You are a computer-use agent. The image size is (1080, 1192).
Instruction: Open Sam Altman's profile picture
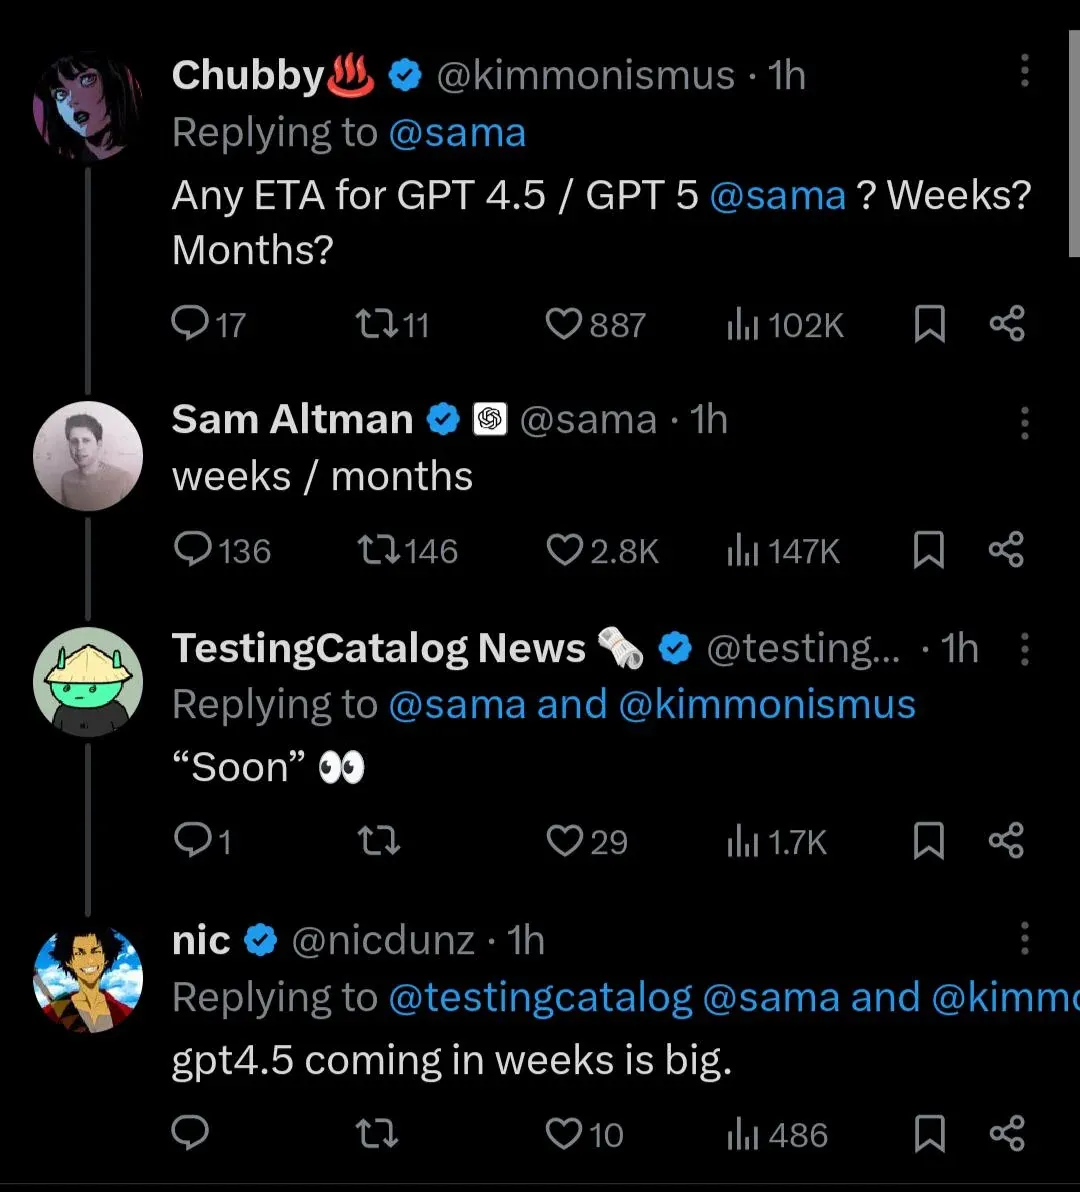point(88,456)
